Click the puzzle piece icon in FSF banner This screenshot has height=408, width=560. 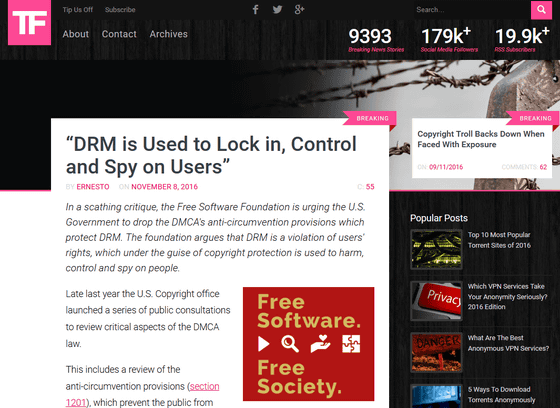pos(351,344)
